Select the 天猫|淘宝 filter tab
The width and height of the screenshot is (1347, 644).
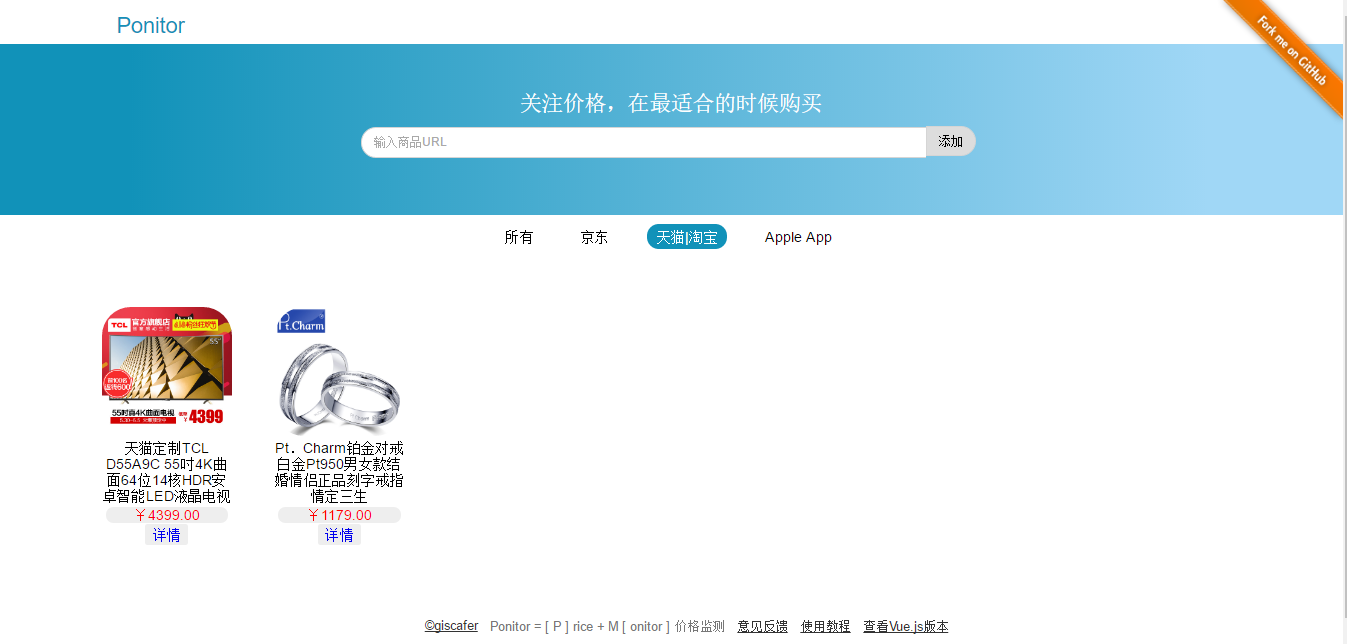point(687,237)
